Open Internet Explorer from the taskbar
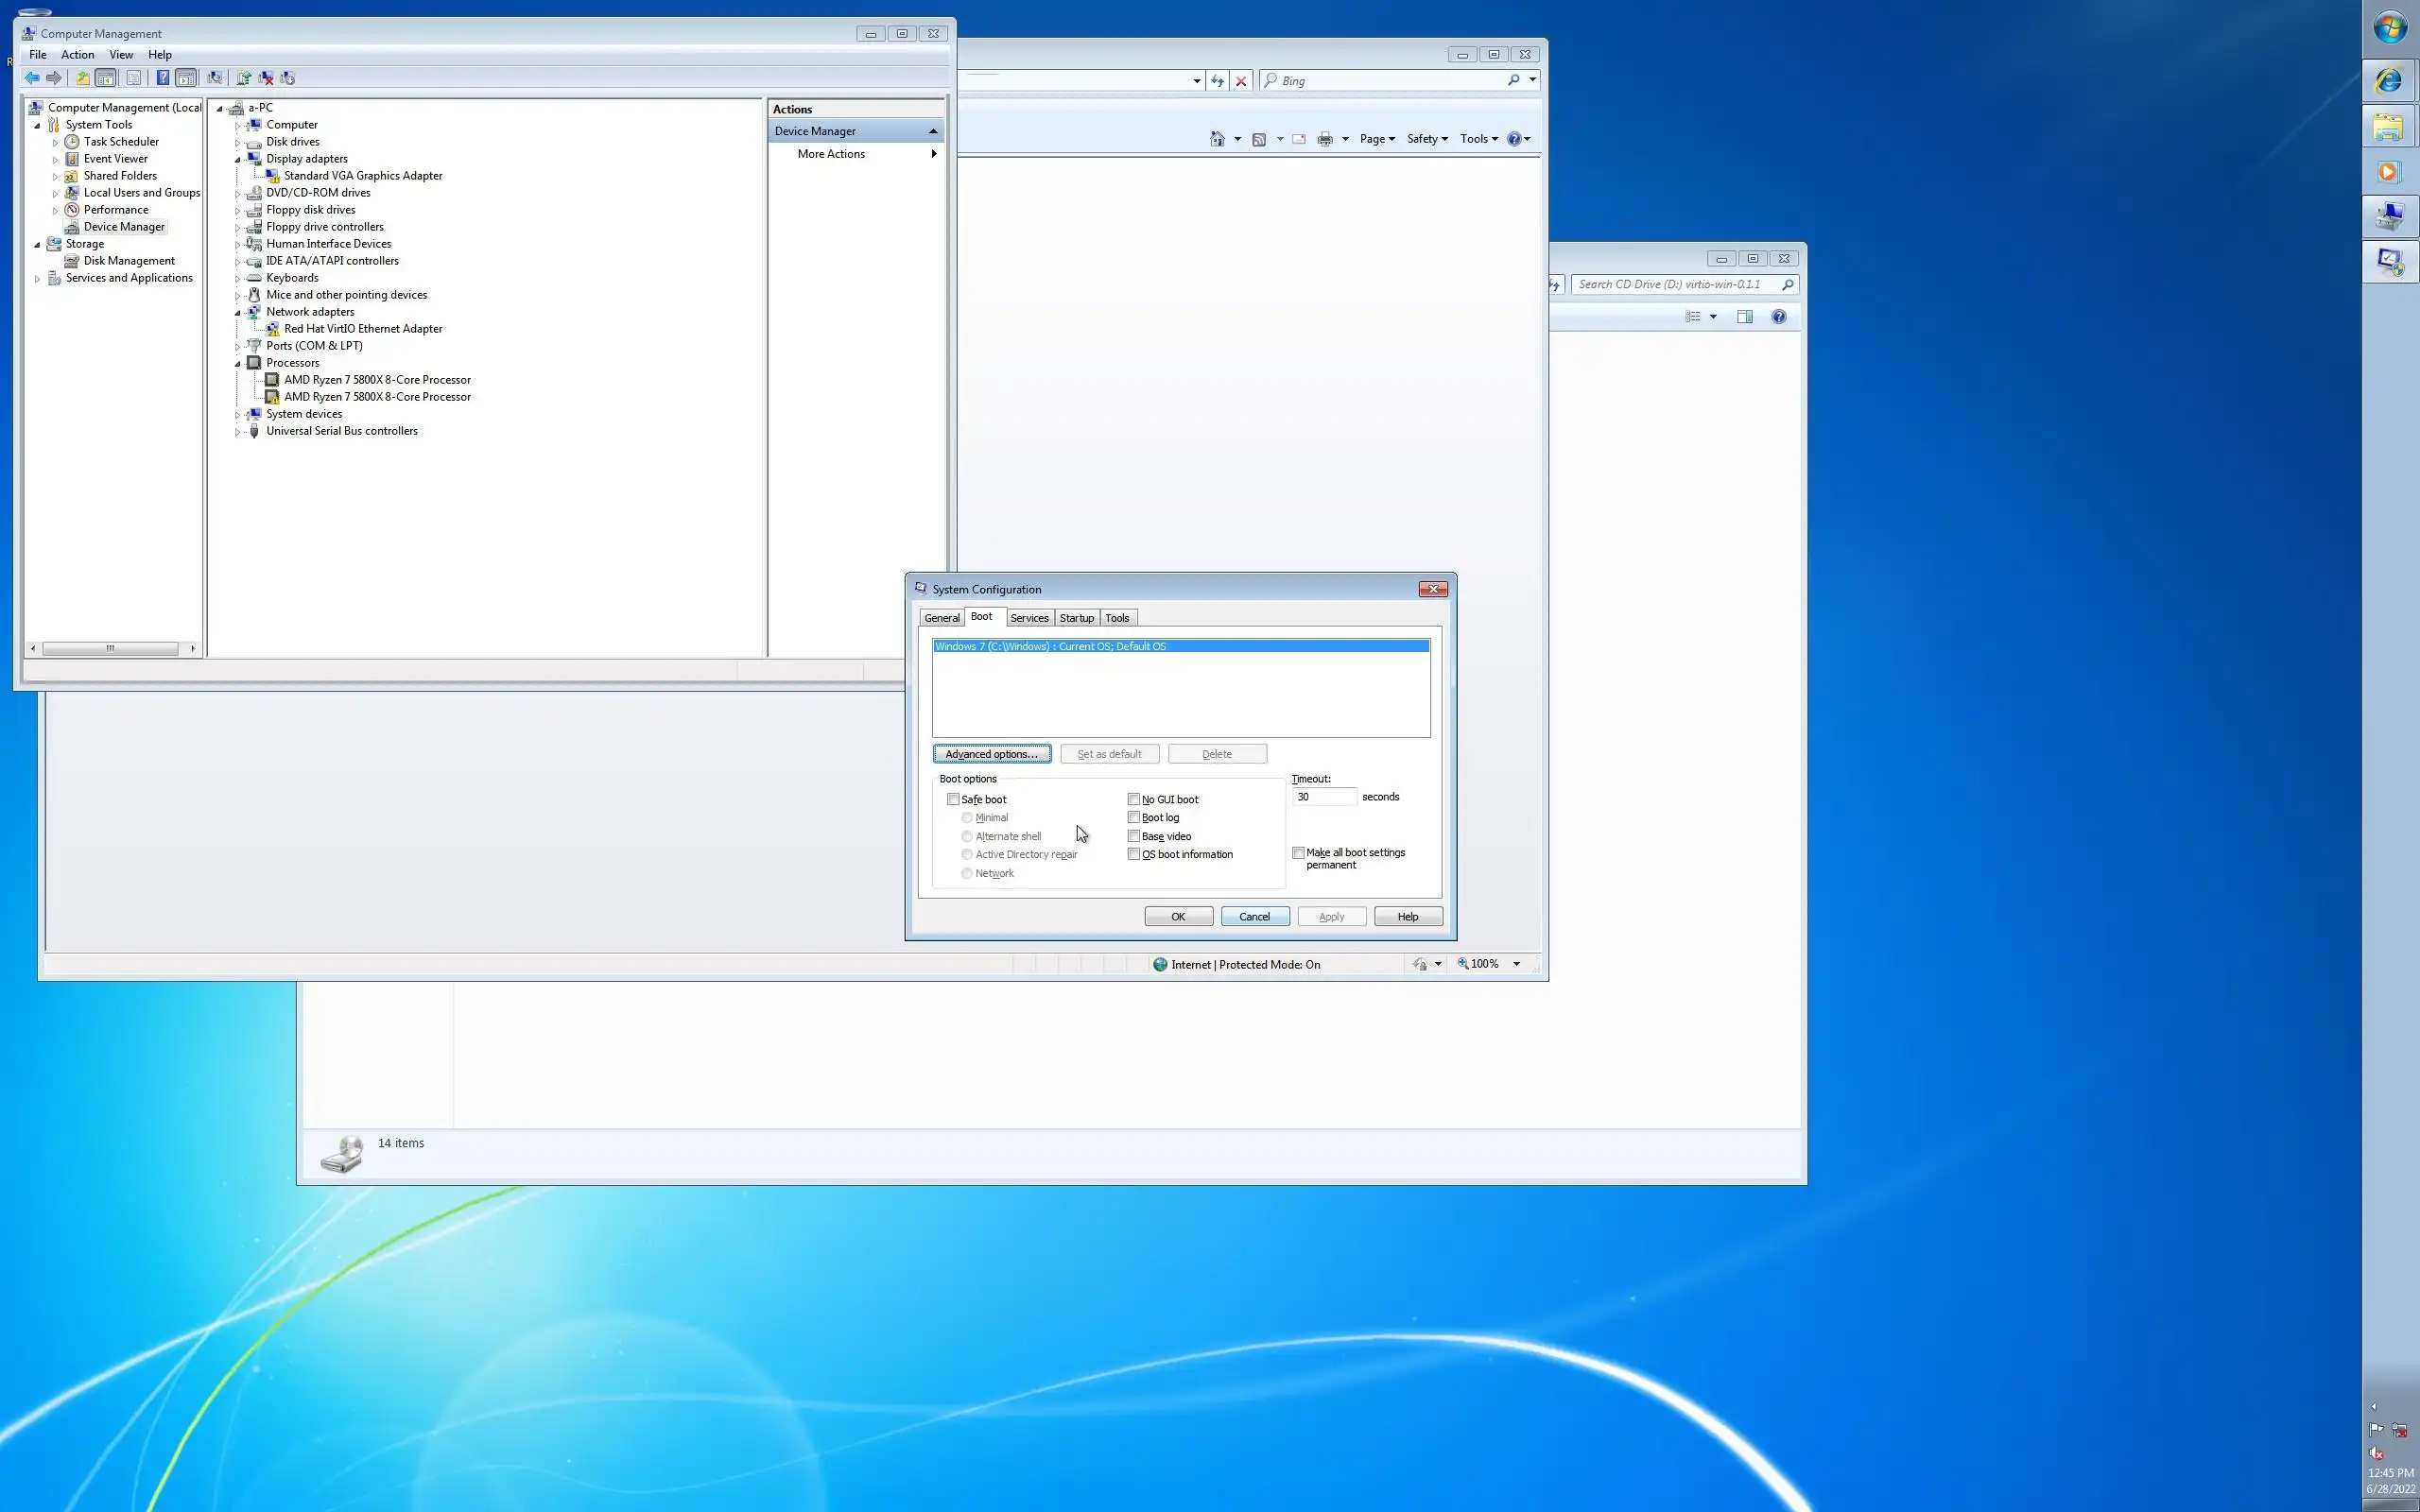The height and width of the screenshot is (1512, 2420). tap(2389, 81)
